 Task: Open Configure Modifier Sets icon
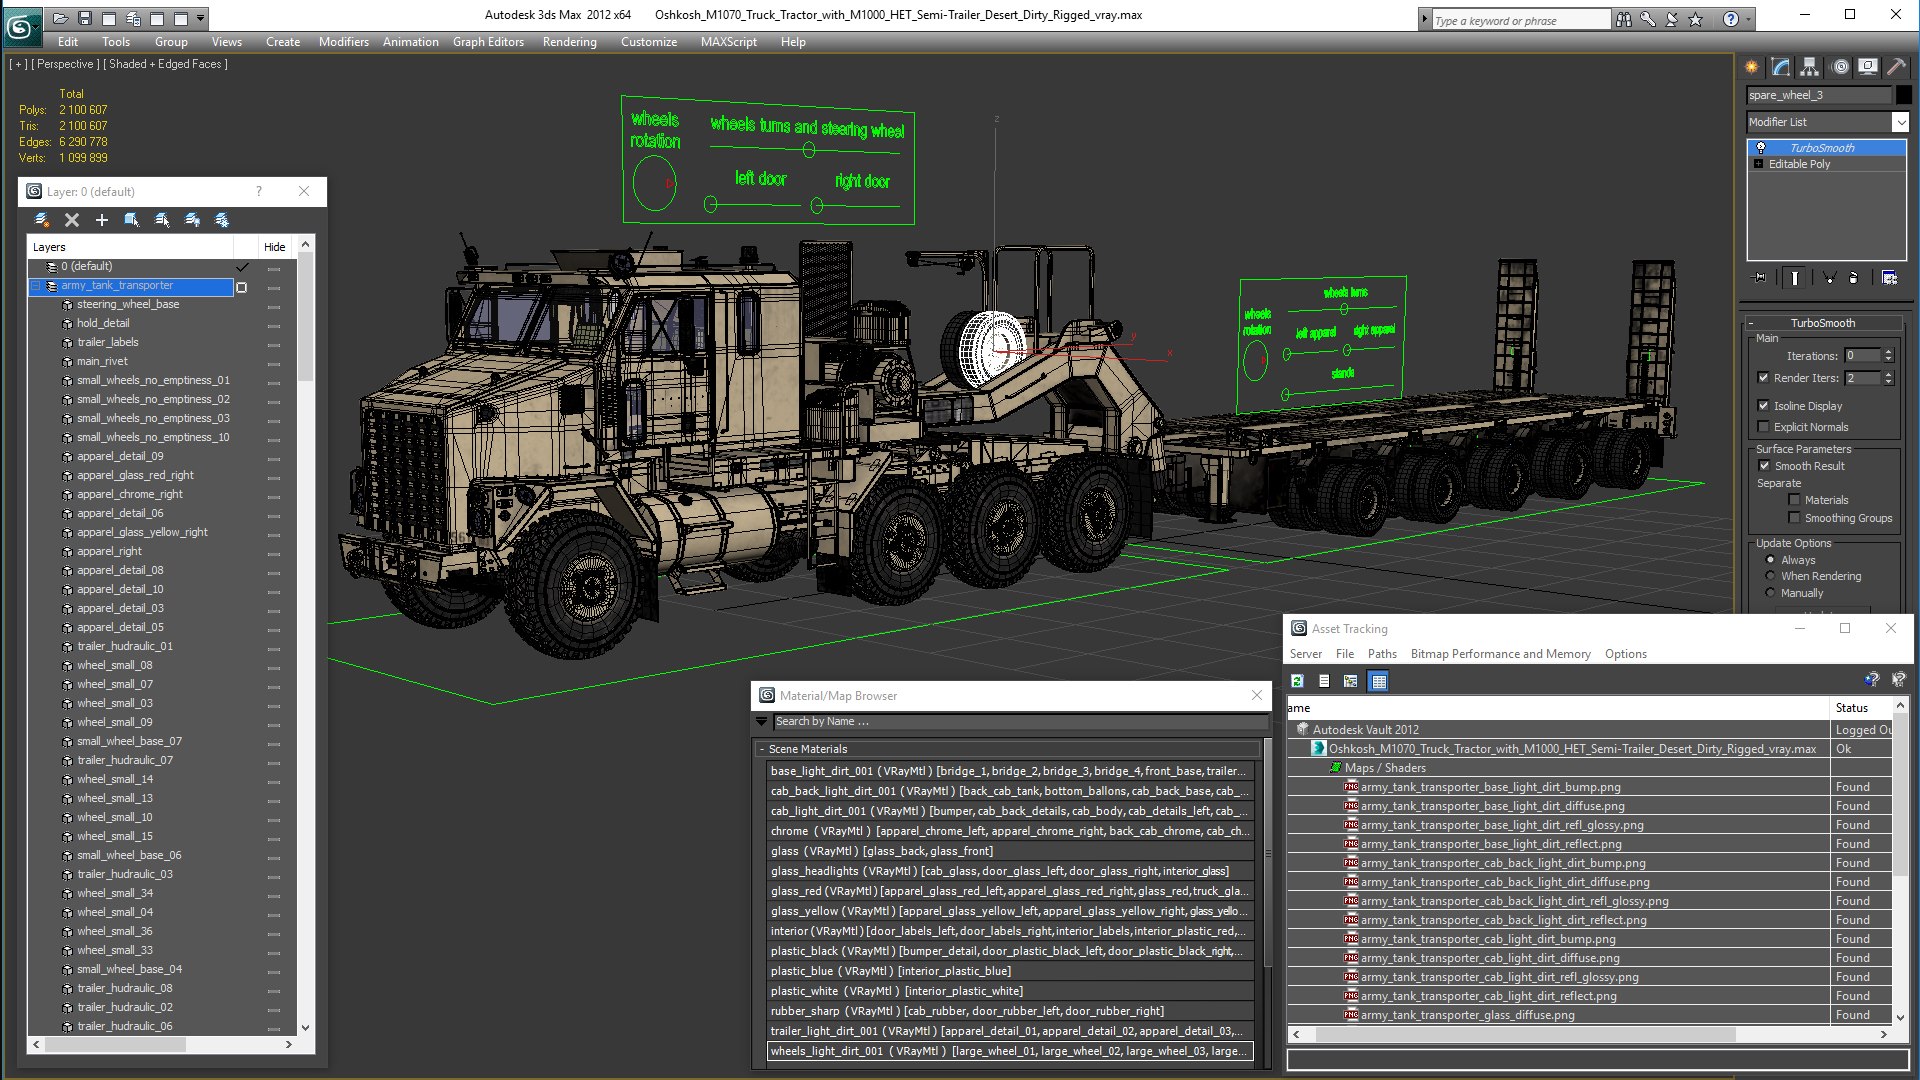pyautogui.click(x=1889, y=278)
